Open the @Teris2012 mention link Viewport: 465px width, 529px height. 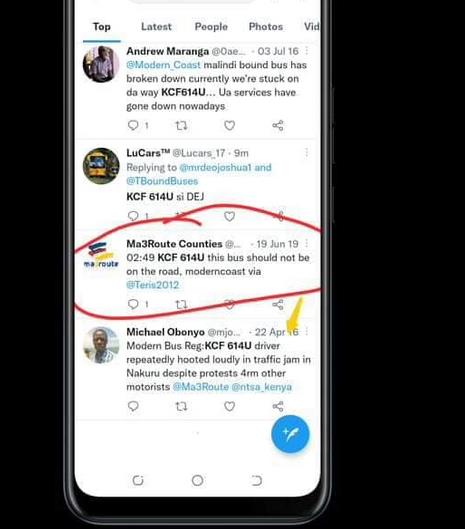click(153, 285)
